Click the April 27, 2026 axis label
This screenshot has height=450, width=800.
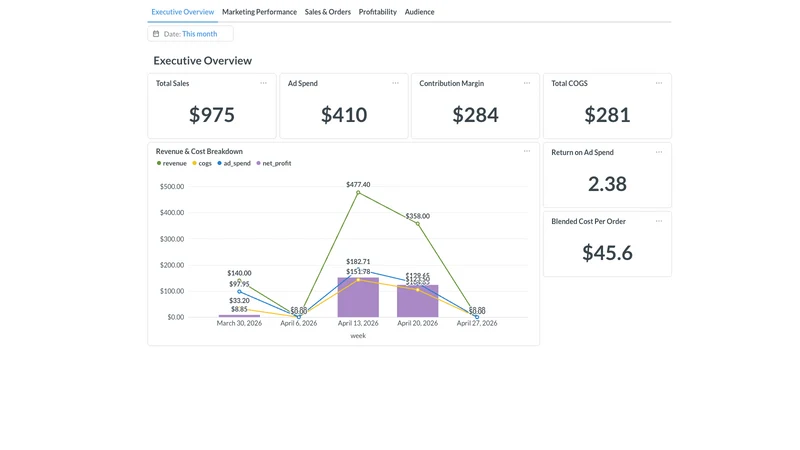pos(477,323)
